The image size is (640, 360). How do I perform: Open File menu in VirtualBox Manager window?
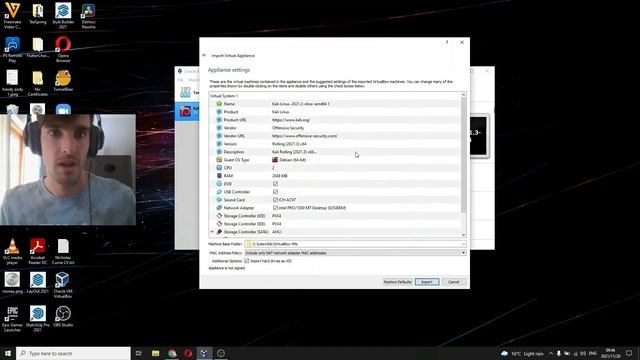[x=180, y=80]
